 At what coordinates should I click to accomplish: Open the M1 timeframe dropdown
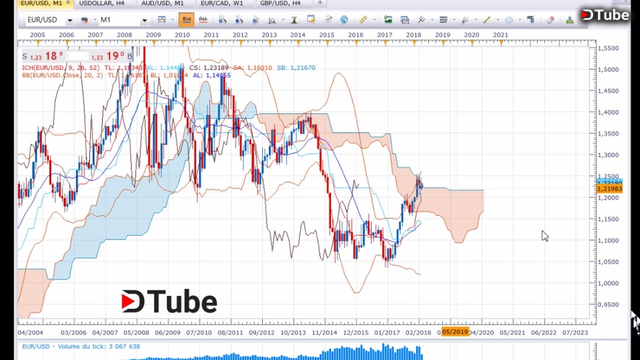144,20
